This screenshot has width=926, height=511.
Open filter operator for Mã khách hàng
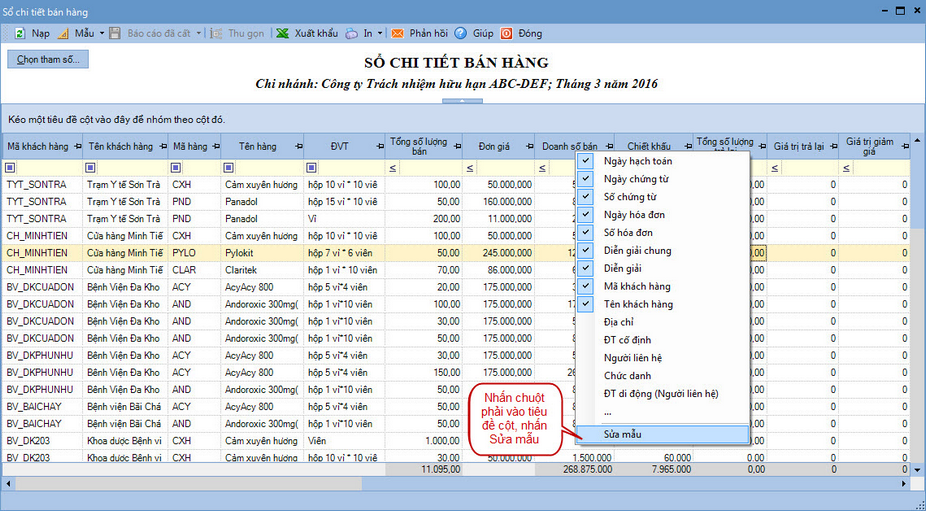pos(10,168)
